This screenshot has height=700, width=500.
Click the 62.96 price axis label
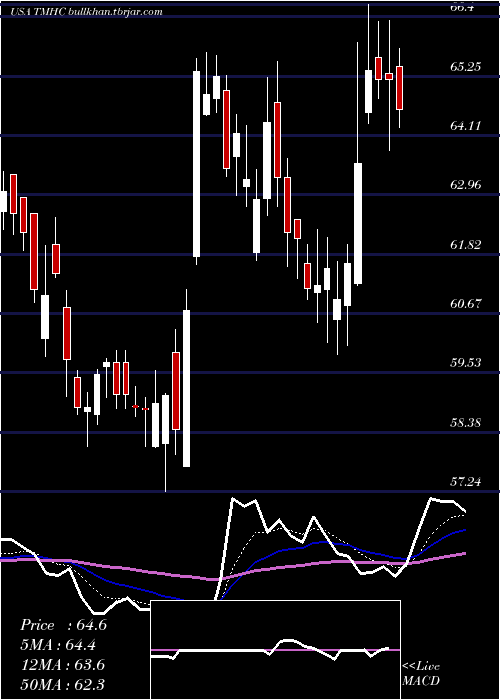(x=466, y=185)
